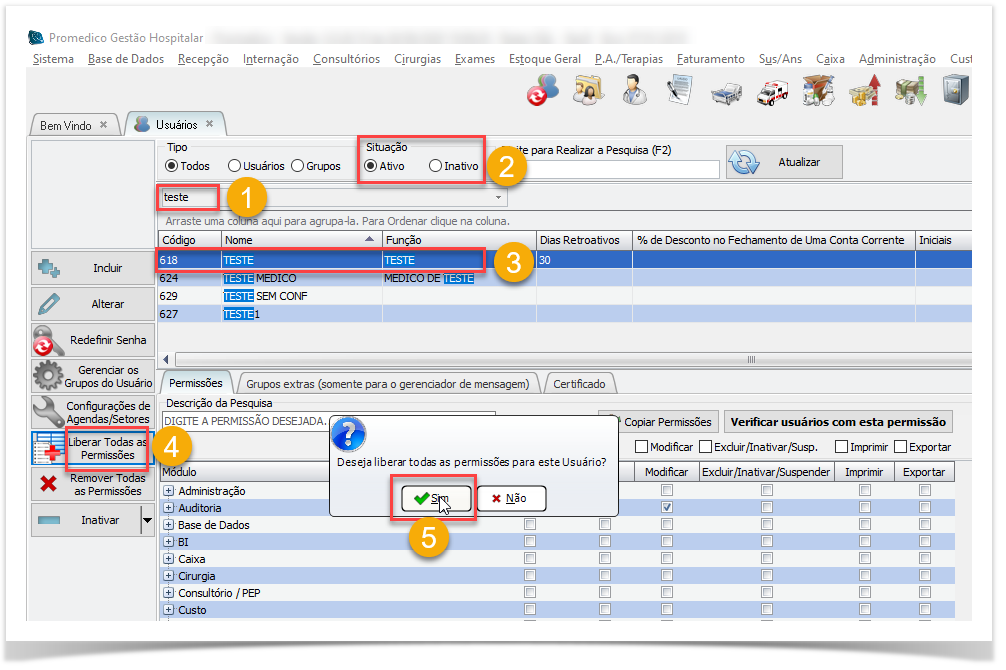
Task: Click the Descrição da Pesquisa input field
Action: point(328,421)
